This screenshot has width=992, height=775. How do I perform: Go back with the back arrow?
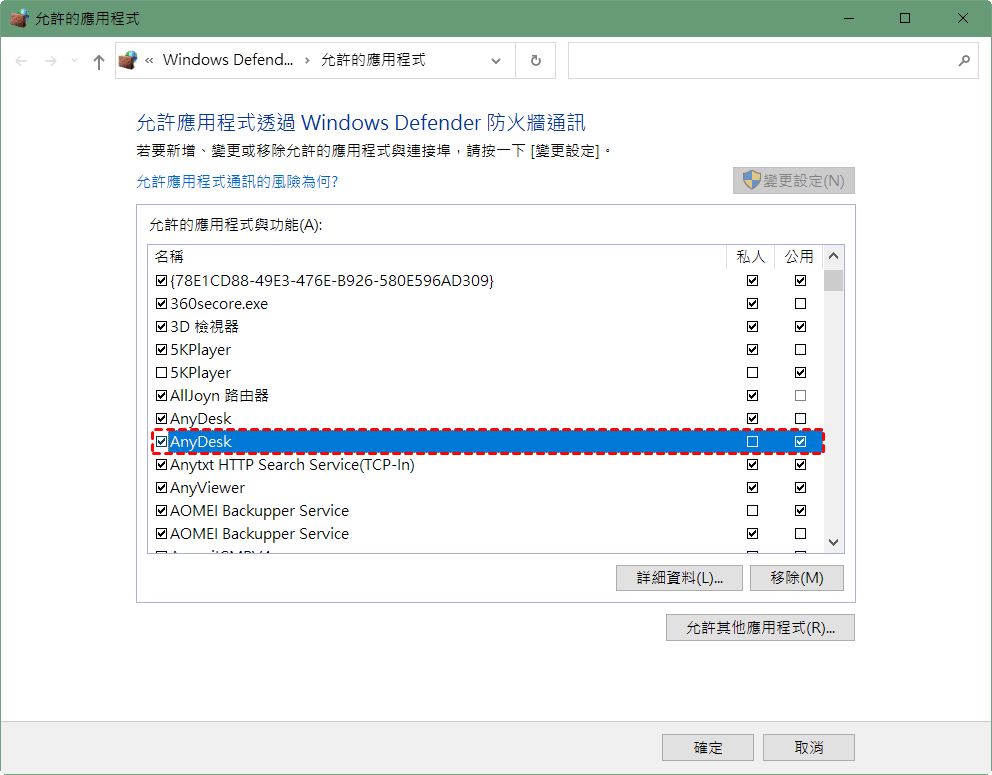21,61
